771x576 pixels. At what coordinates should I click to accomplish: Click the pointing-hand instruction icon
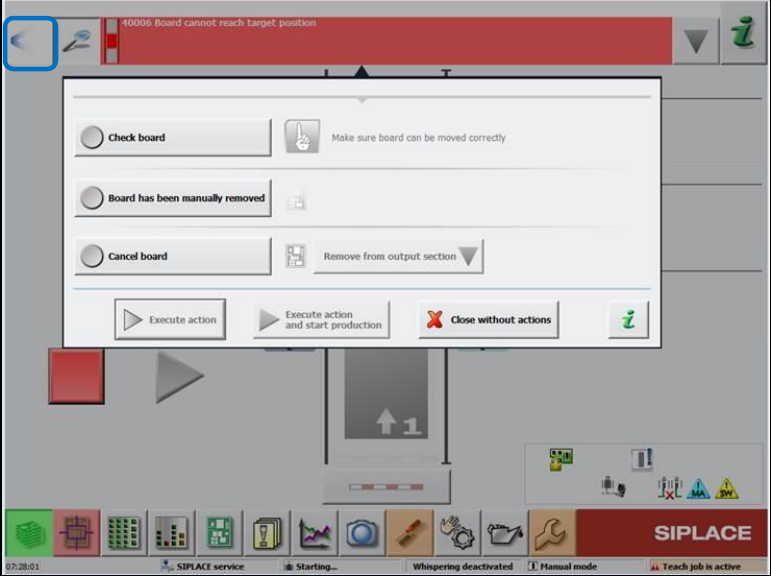tap(302, 136)
